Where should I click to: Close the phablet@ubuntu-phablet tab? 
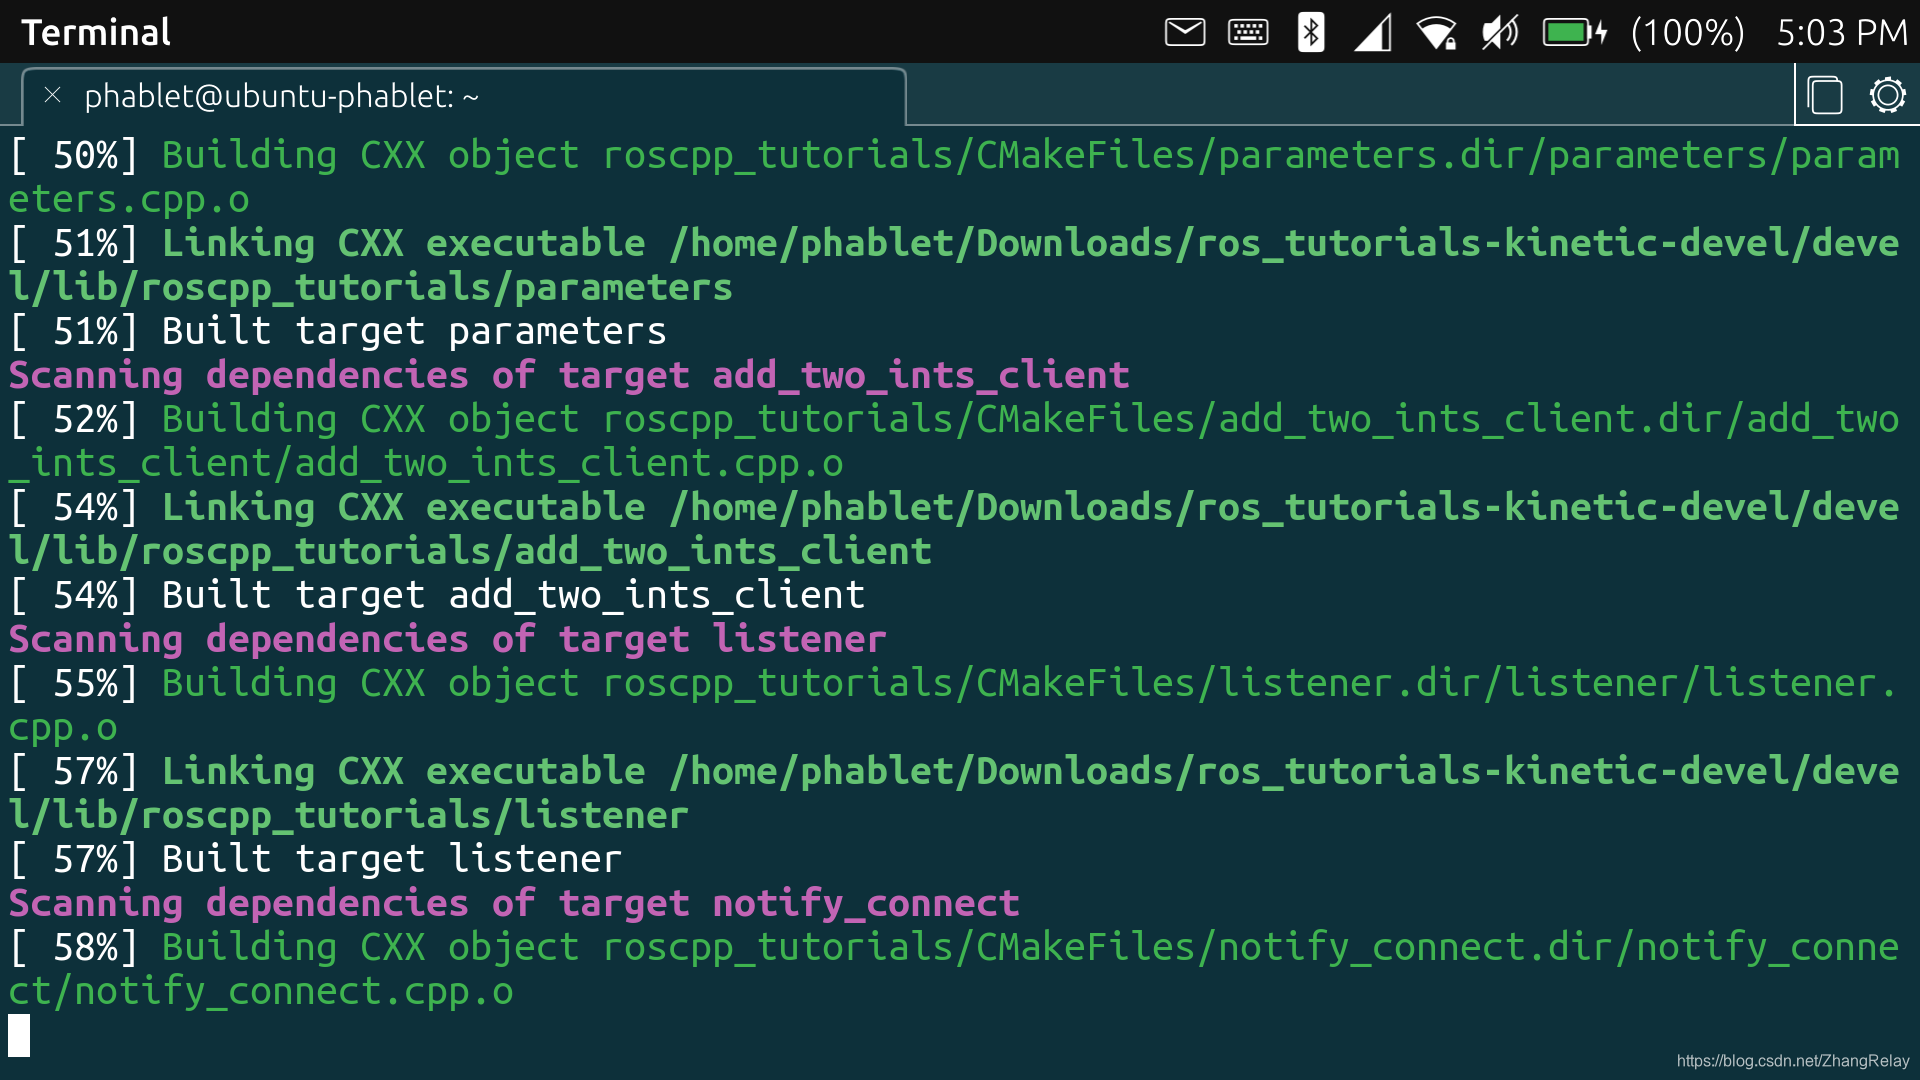(53, 96)
